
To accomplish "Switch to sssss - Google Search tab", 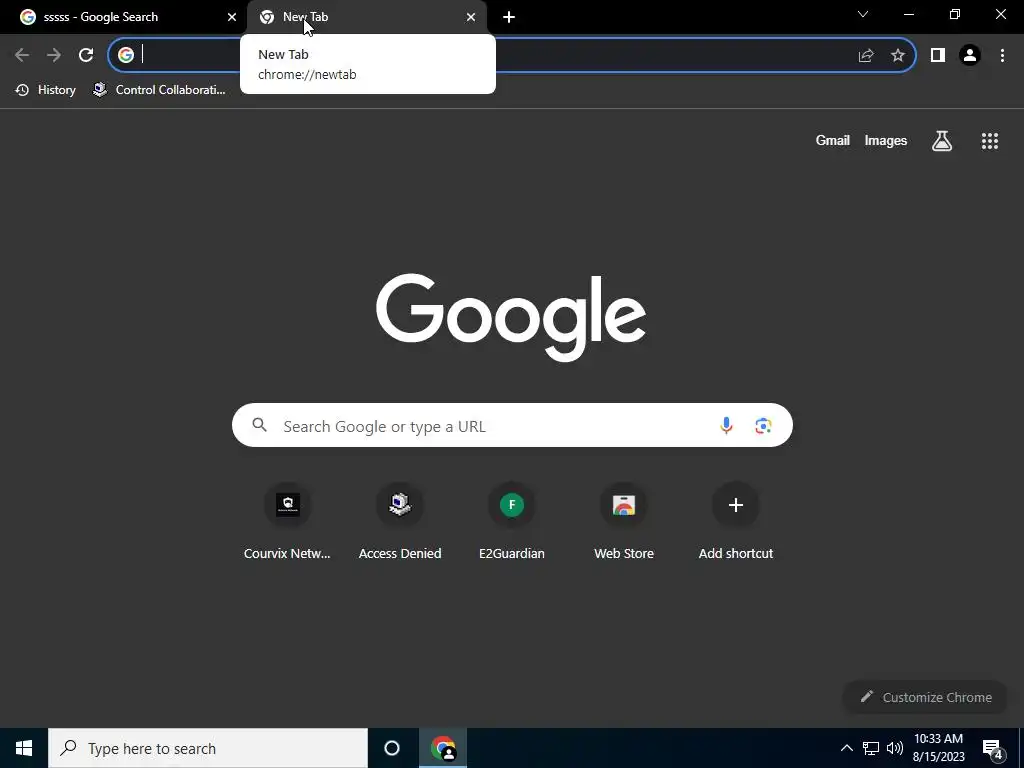I will [x=123, y=17].
